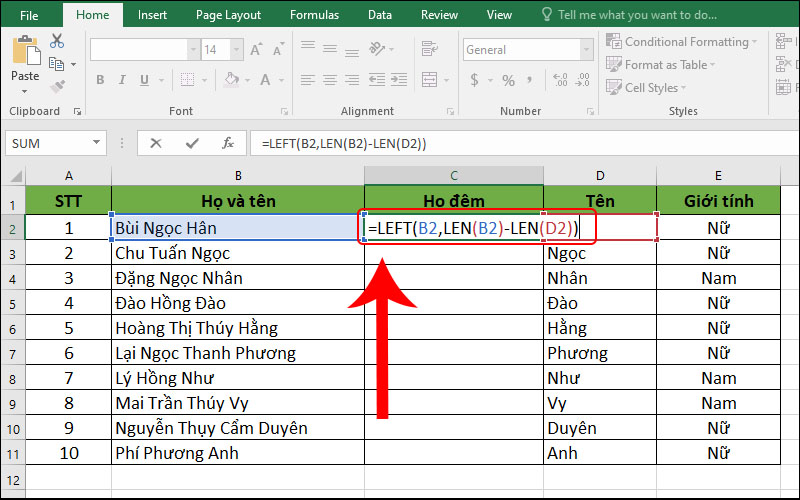Click the Format Painter brush icon

(57, 87)
